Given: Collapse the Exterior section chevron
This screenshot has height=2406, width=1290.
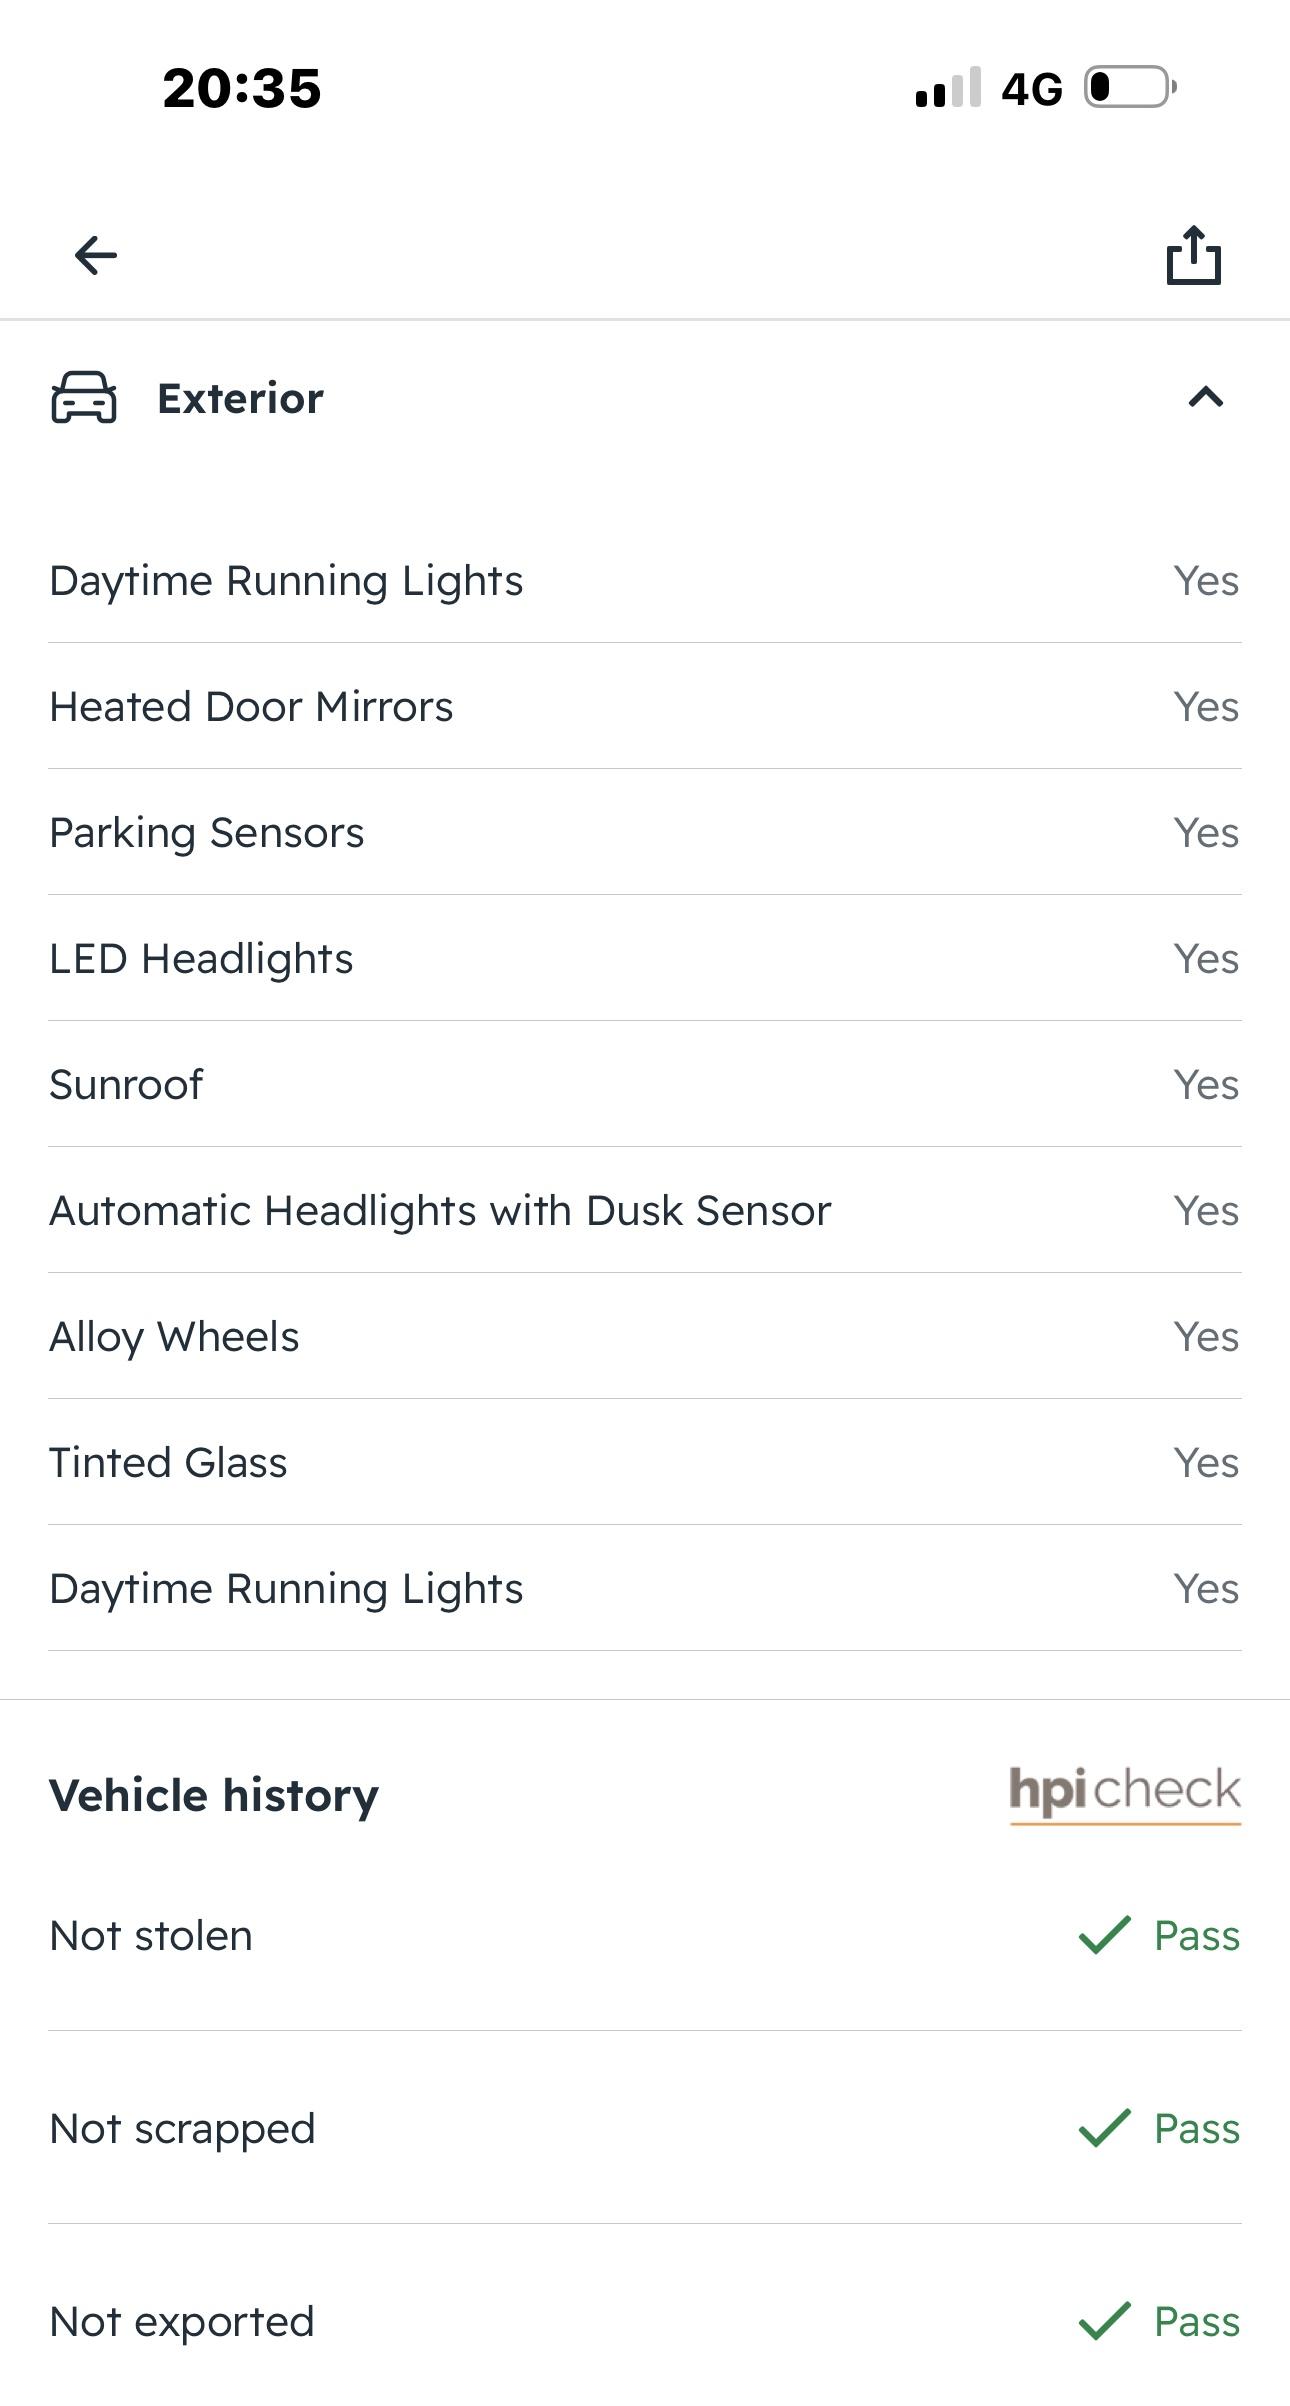Looking at the screenshot, I should tap(1206, 398).
